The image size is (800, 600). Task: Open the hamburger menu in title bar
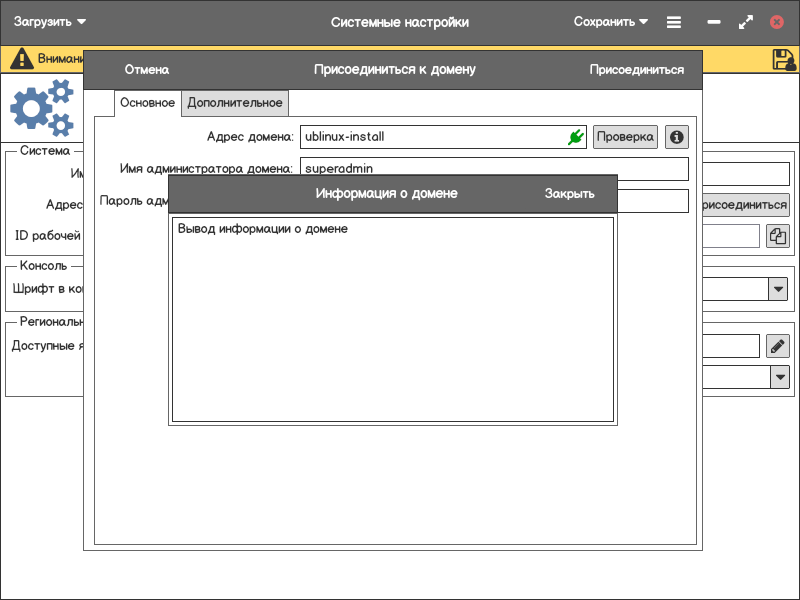coord(674,22)
